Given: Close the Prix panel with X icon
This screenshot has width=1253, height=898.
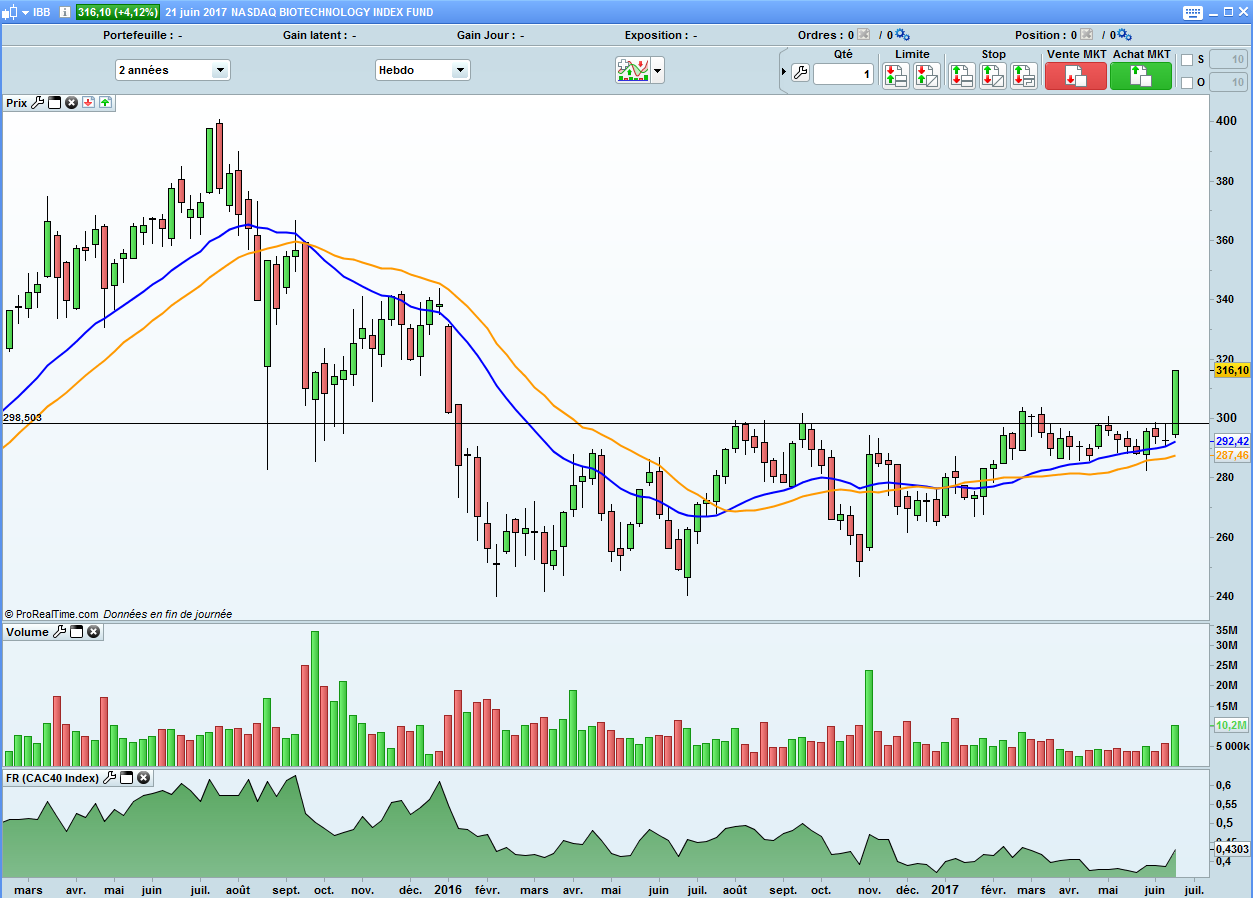Looking at the screenshot, I should [71, 102].
